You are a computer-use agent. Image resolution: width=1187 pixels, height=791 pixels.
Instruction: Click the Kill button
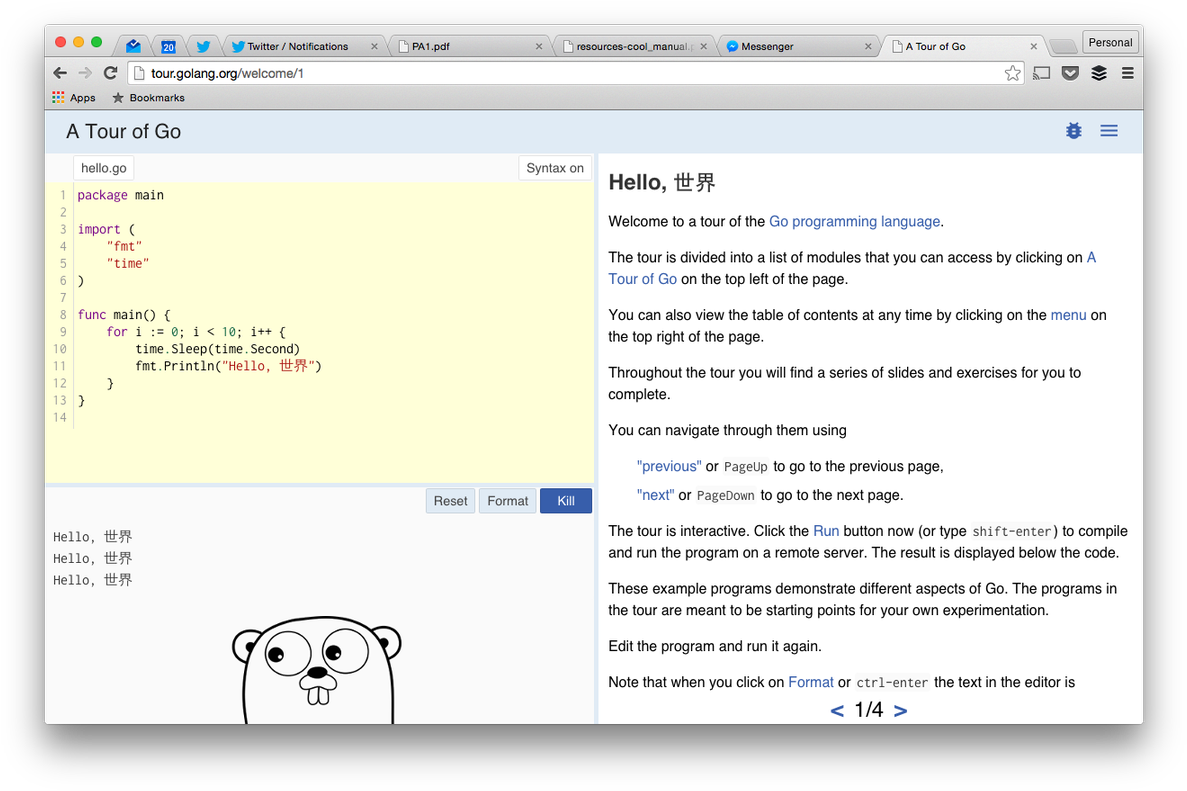(x=565, y=501)
